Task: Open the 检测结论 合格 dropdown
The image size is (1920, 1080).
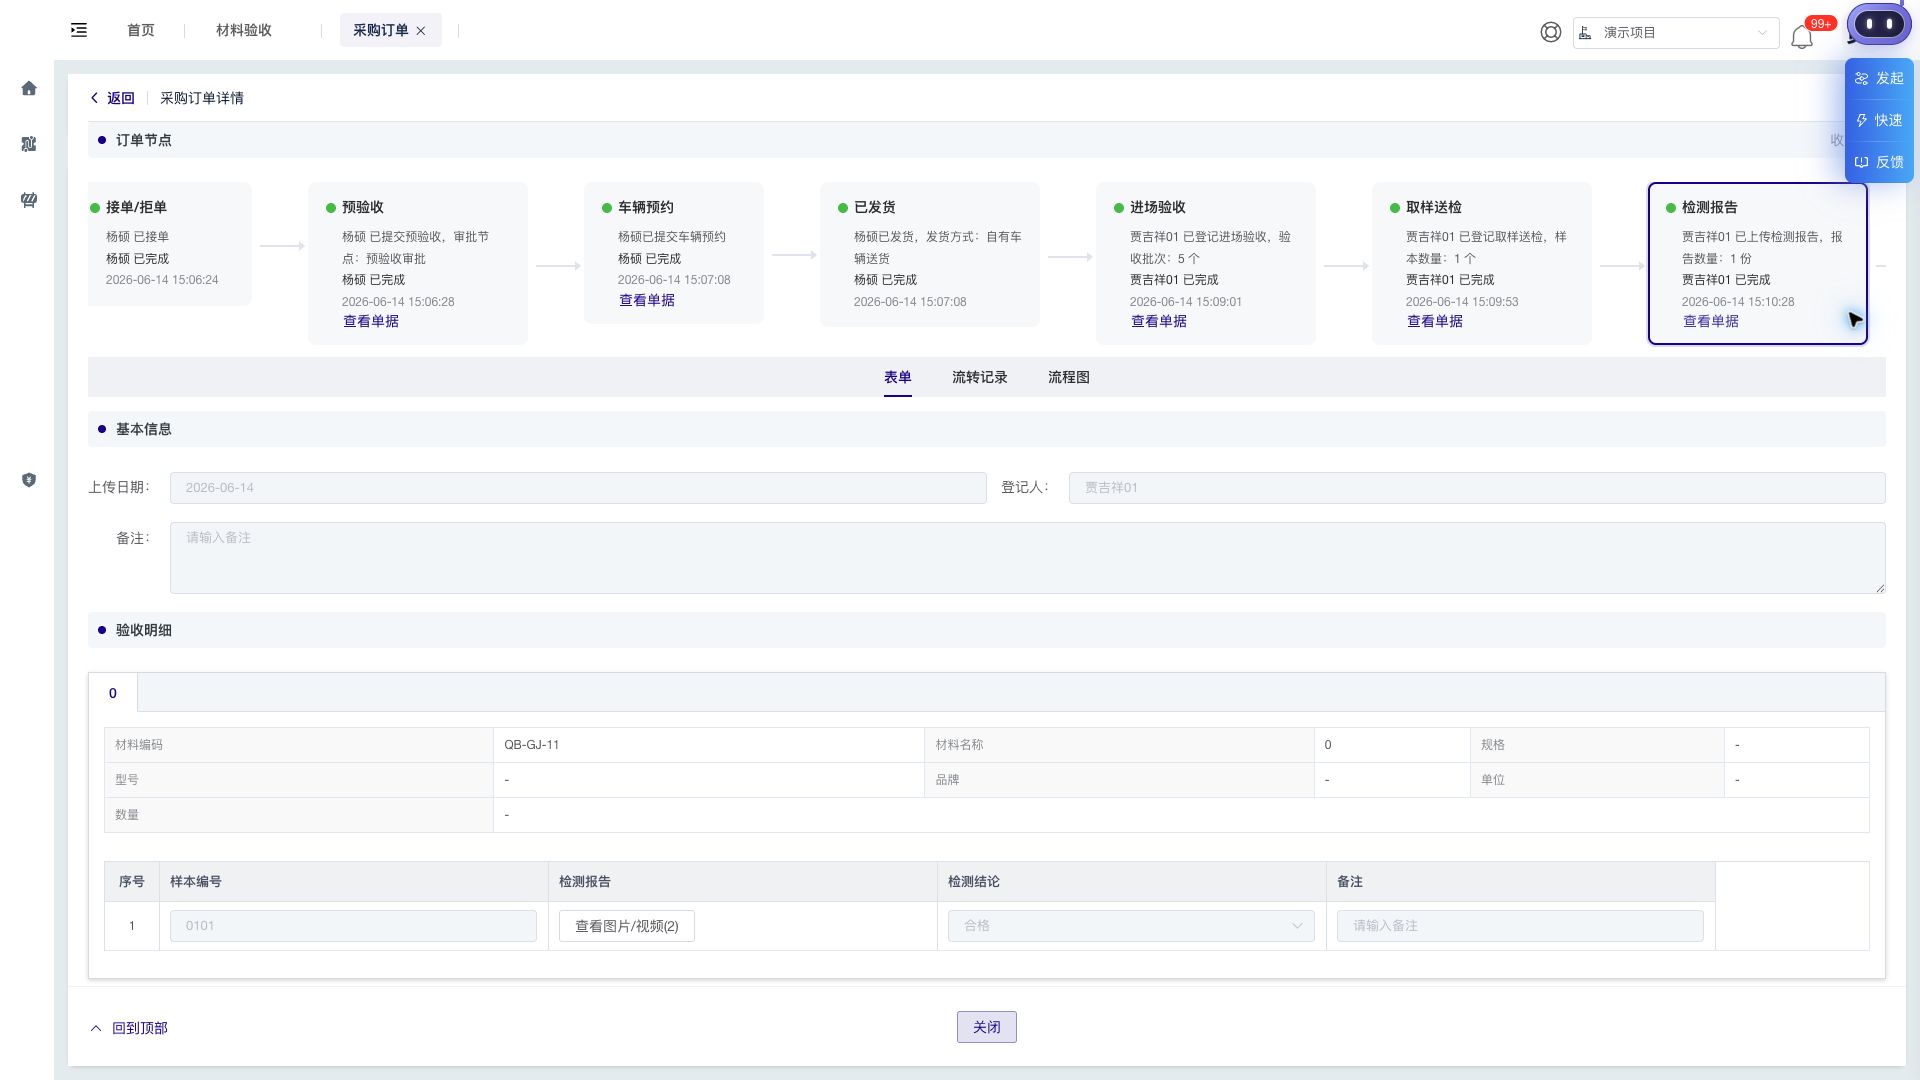Action: [1131, 926]
